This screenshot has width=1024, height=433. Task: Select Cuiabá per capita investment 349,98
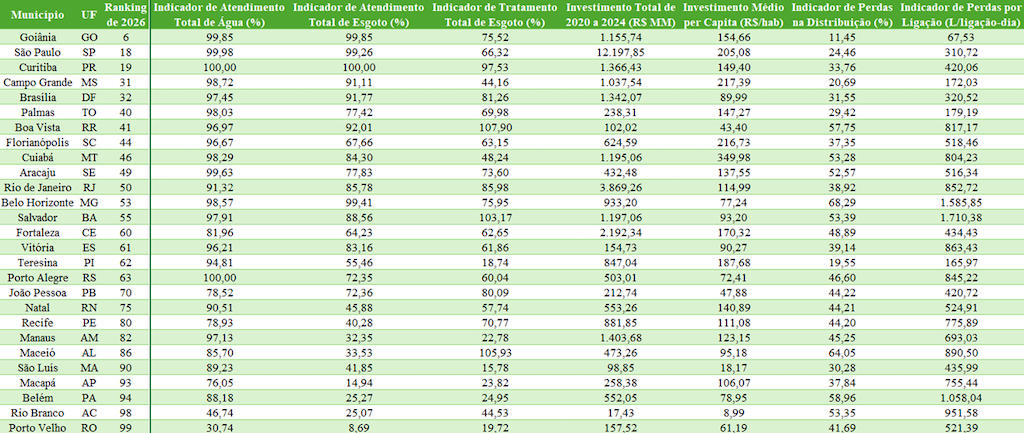(733, 157)
